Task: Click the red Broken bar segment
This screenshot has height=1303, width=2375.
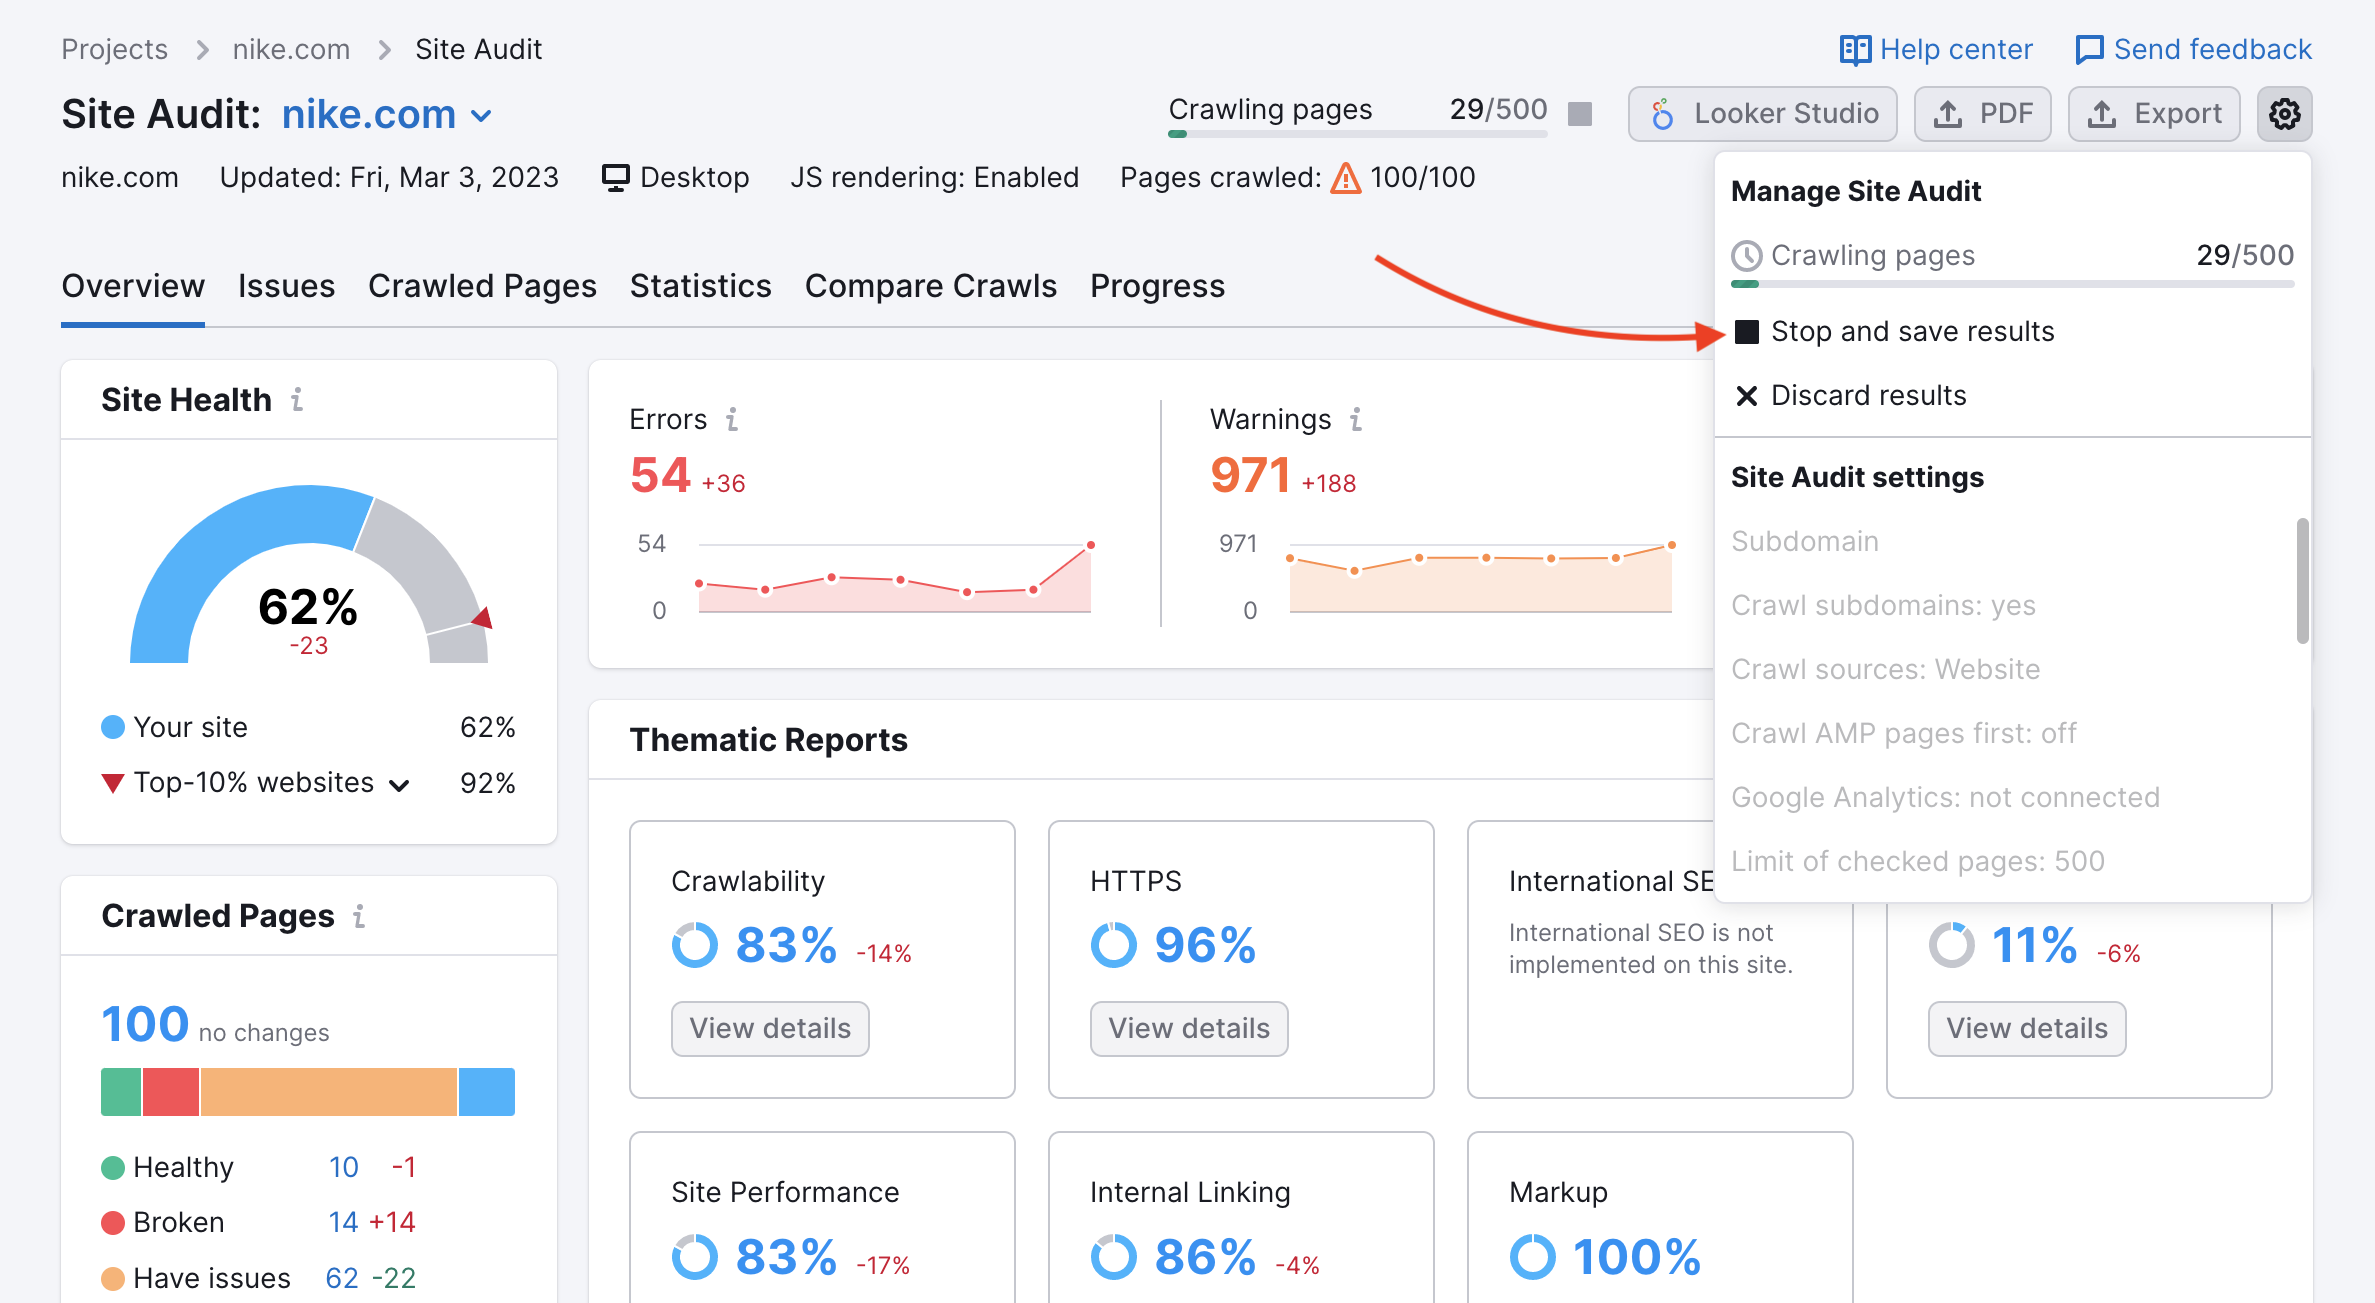Action: coord(171,1092)
